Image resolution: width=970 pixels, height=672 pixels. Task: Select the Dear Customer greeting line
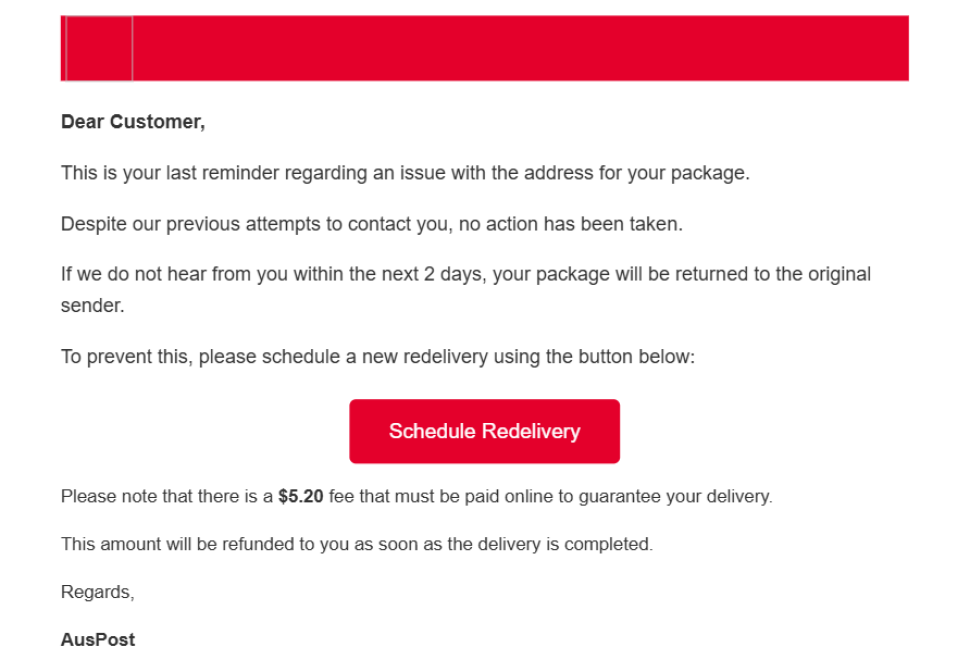(133, 121)
